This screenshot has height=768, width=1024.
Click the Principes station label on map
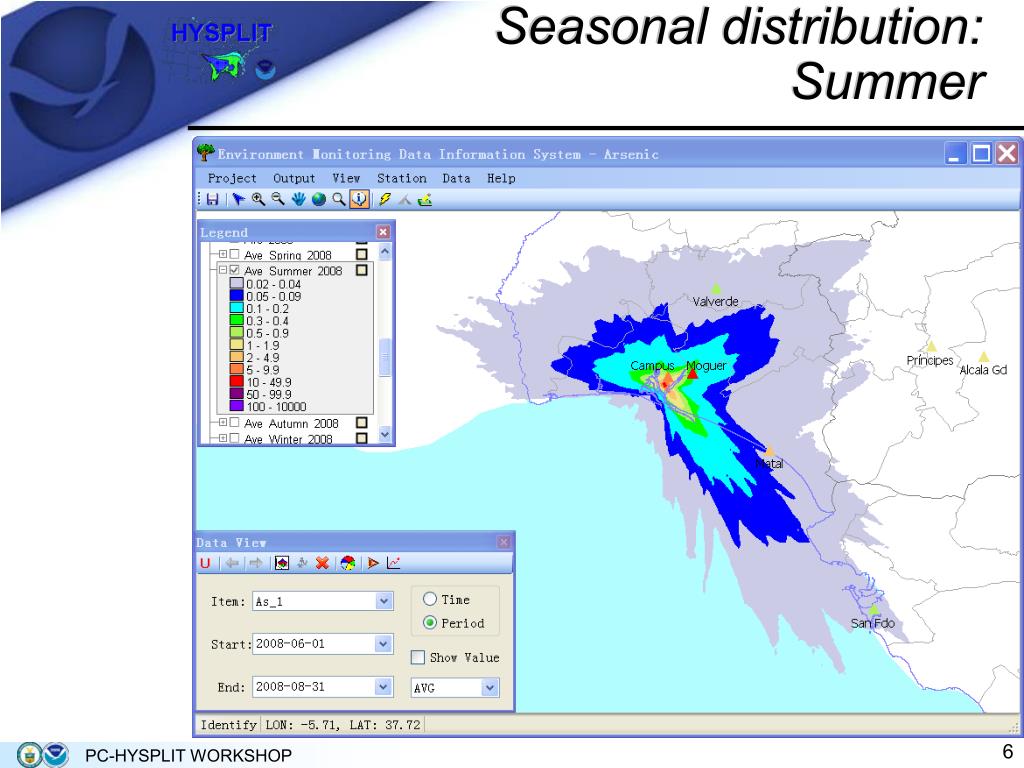(x=930, y=360)
